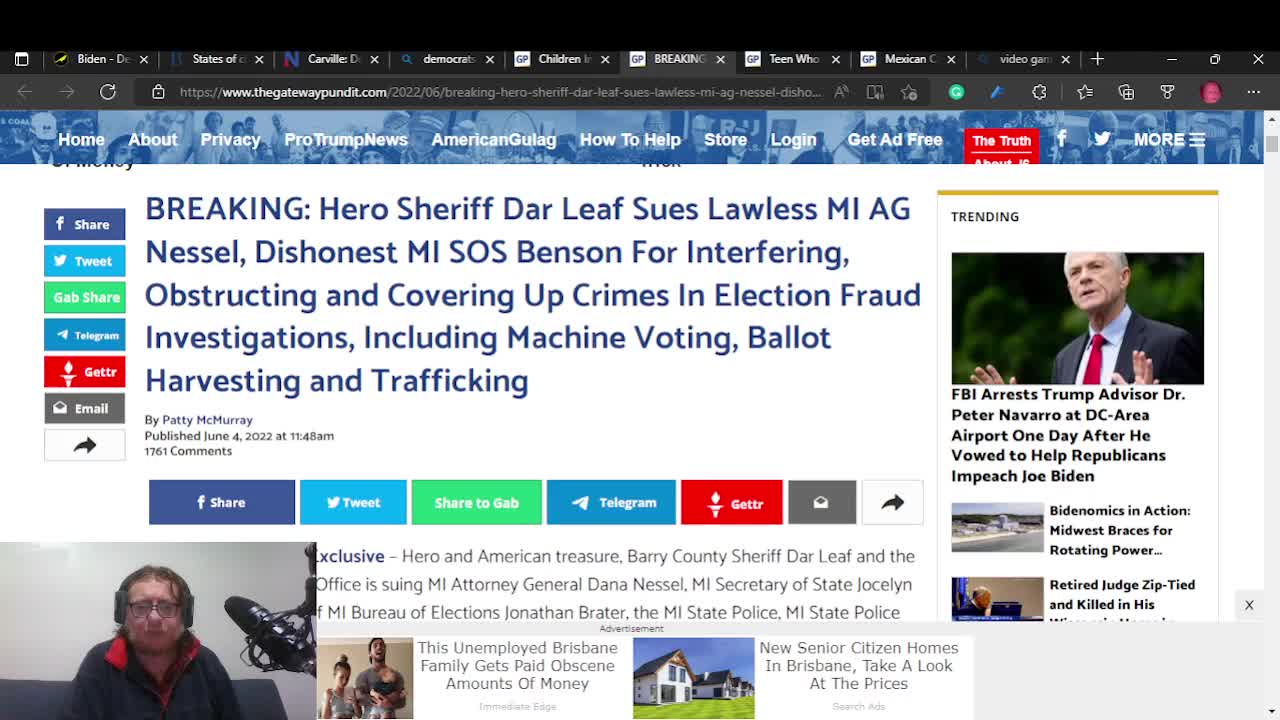Switch to the 'Teen Who' tab
This screenshot has width=1280, height=720.
pyautogui.click(x=794, y=59)
